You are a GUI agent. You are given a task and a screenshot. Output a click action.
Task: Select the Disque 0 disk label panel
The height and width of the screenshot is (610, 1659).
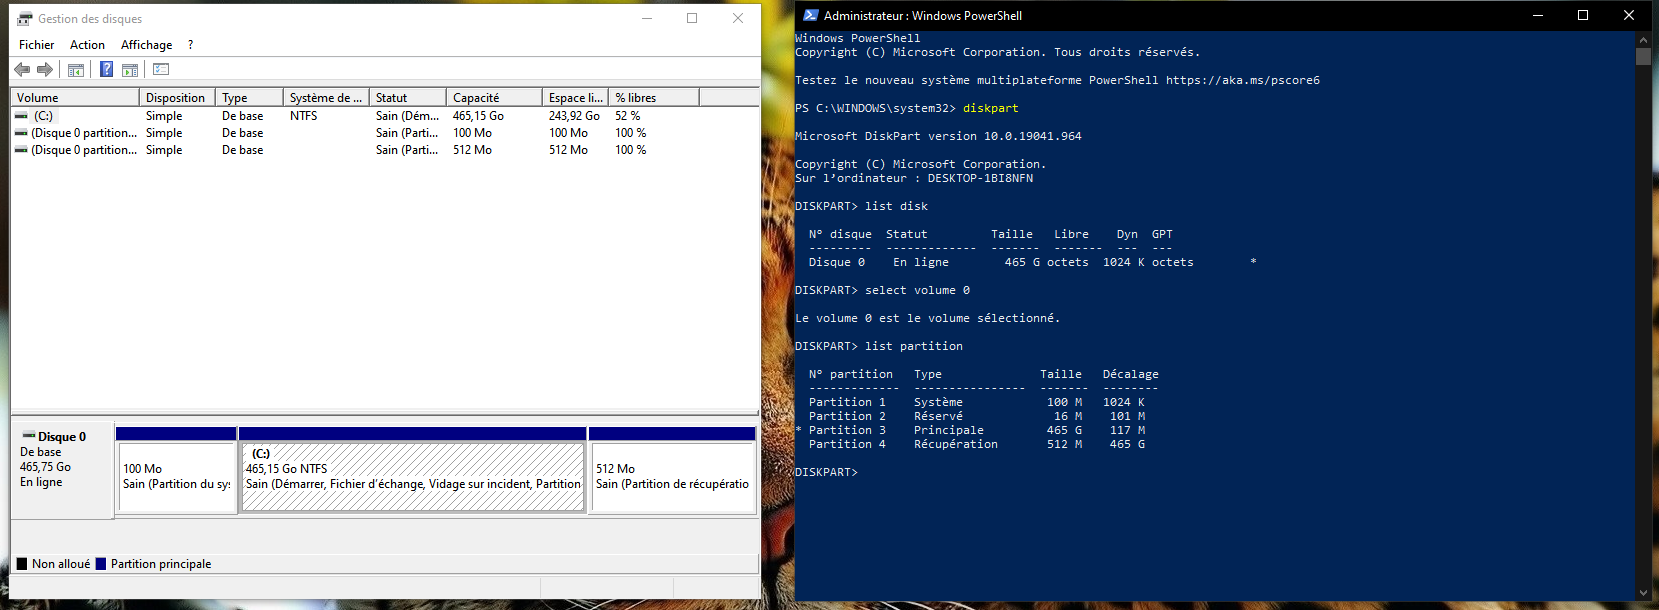point(62,470)
